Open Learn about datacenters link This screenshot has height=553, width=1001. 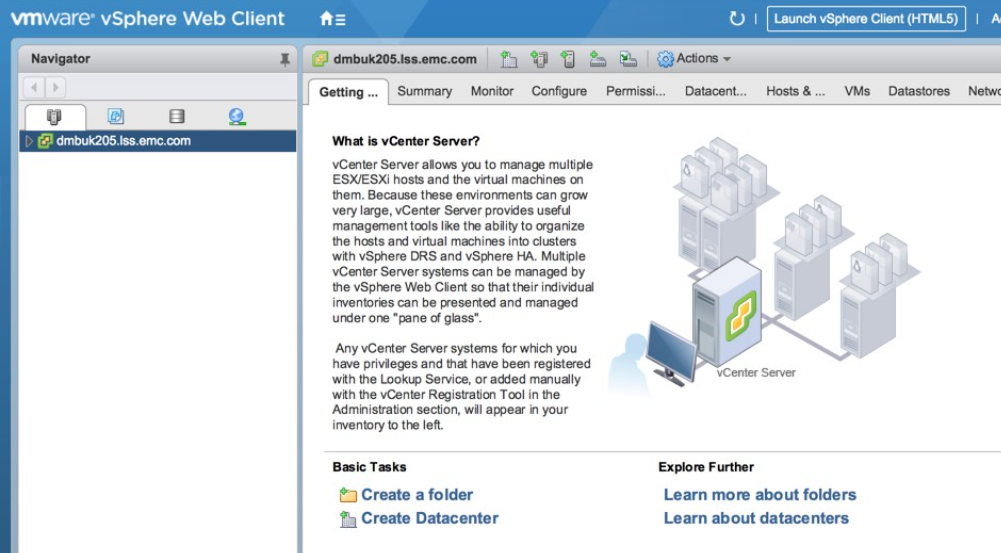click(756, 518)
